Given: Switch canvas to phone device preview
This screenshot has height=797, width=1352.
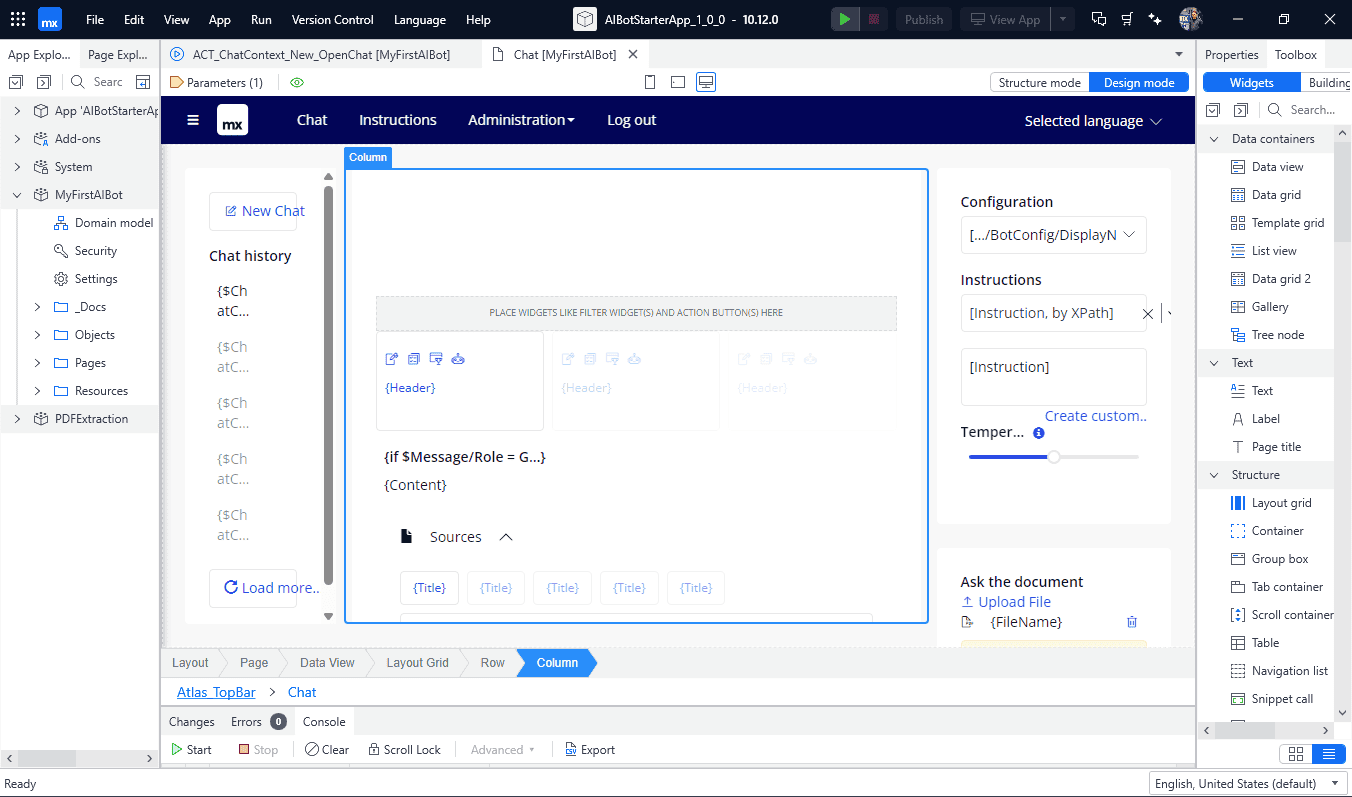Looking at the screenshot, I should (650, 82).
